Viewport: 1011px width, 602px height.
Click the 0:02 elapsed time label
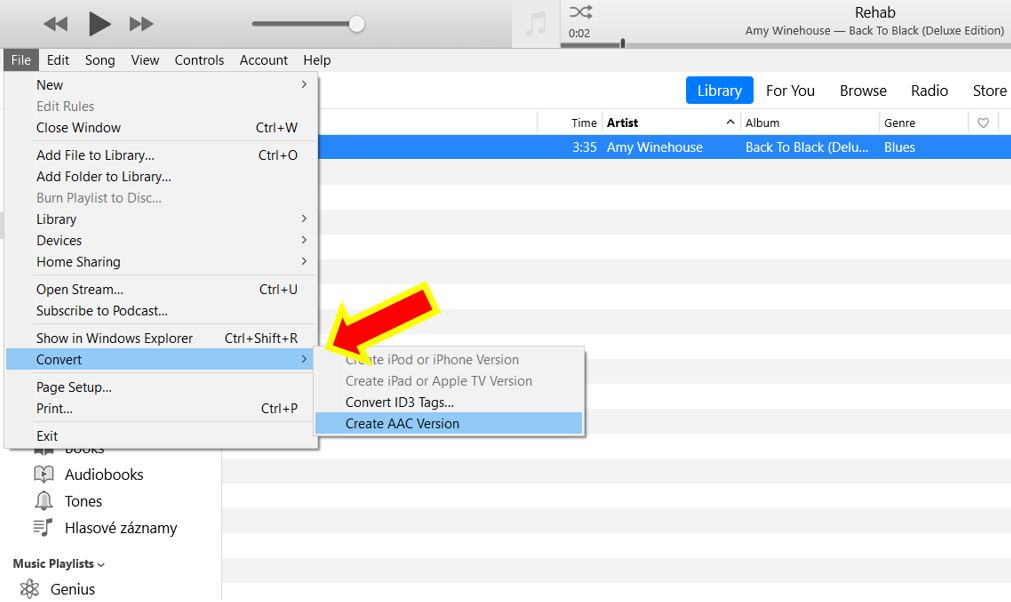pyautogui.click(x=579, y=33)
